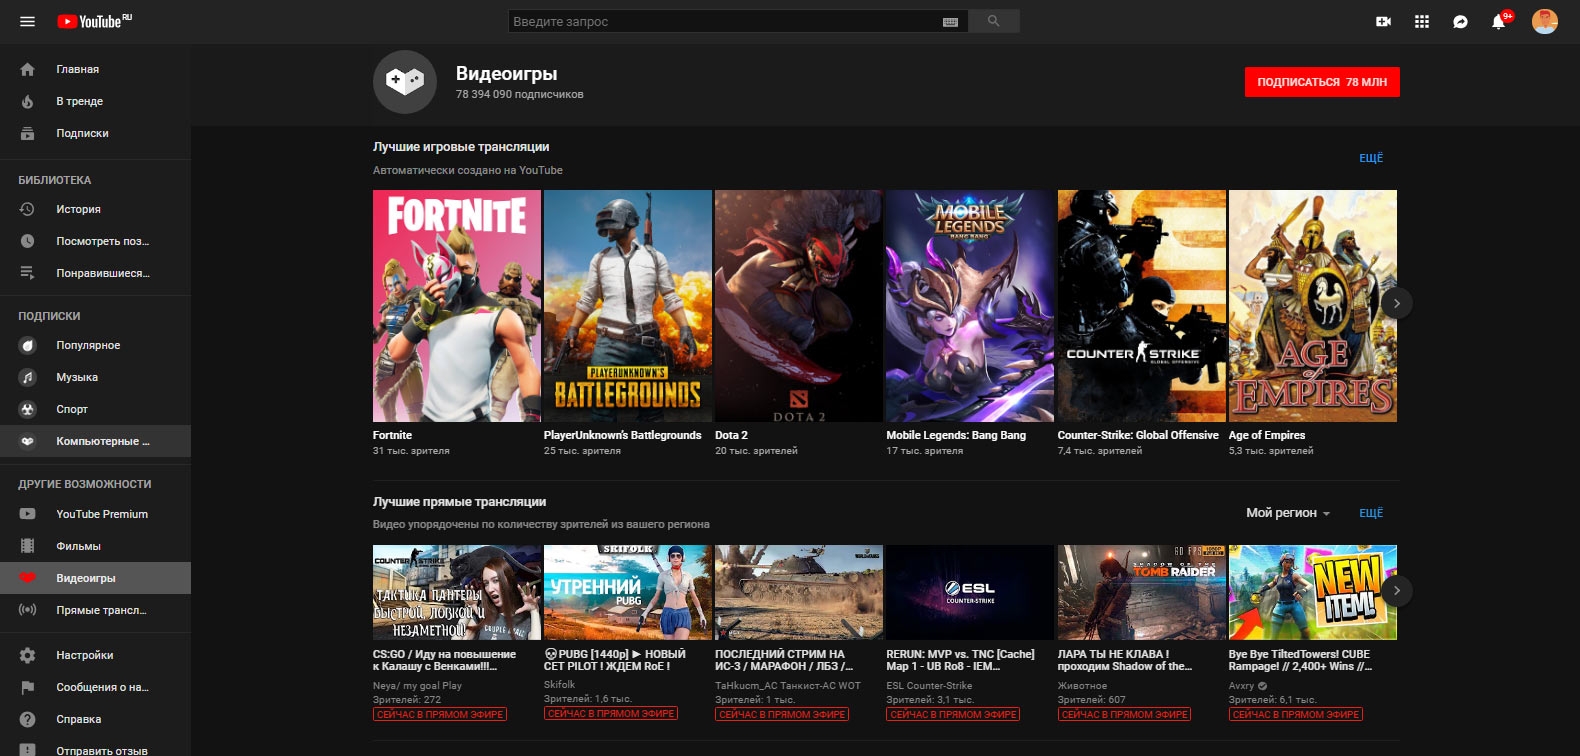Open Понравившиеся liked videos
The height and width of the screenshot is (756, 1580).
[x=95, y=273]
